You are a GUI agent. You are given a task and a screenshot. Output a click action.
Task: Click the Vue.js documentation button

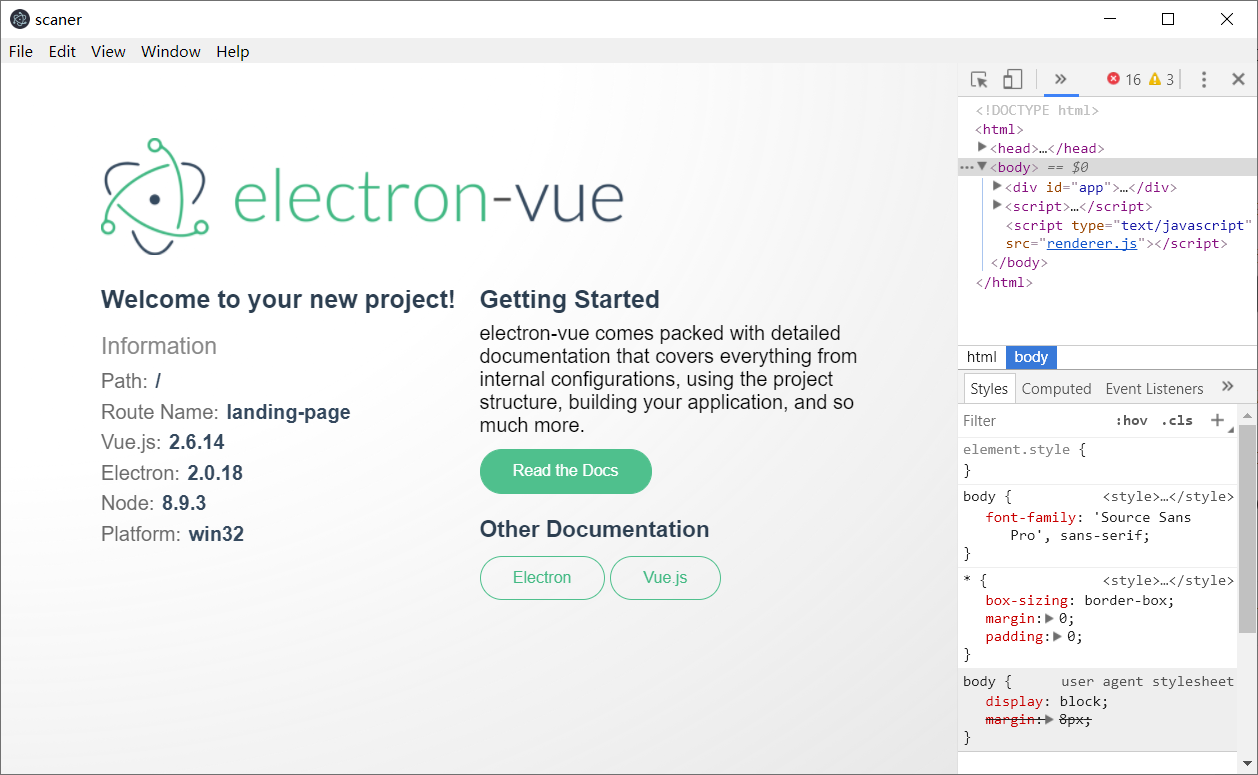(665, 578)
